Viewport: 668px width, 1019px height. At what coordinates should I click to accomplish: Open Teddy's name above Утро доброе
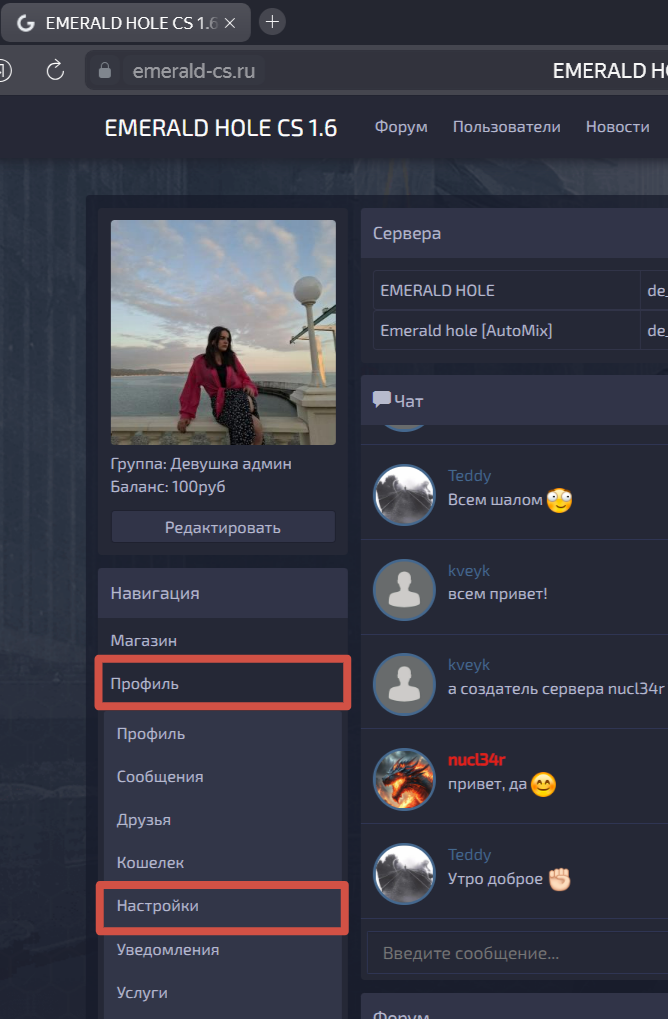click(469, 855)
